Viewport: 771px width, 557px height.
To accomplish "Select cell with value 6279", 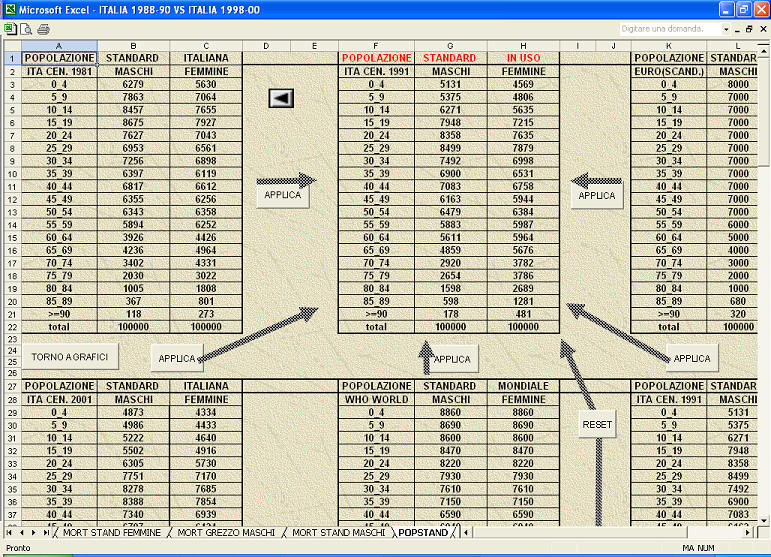I will pyautogui.click(x=133, y=84).
